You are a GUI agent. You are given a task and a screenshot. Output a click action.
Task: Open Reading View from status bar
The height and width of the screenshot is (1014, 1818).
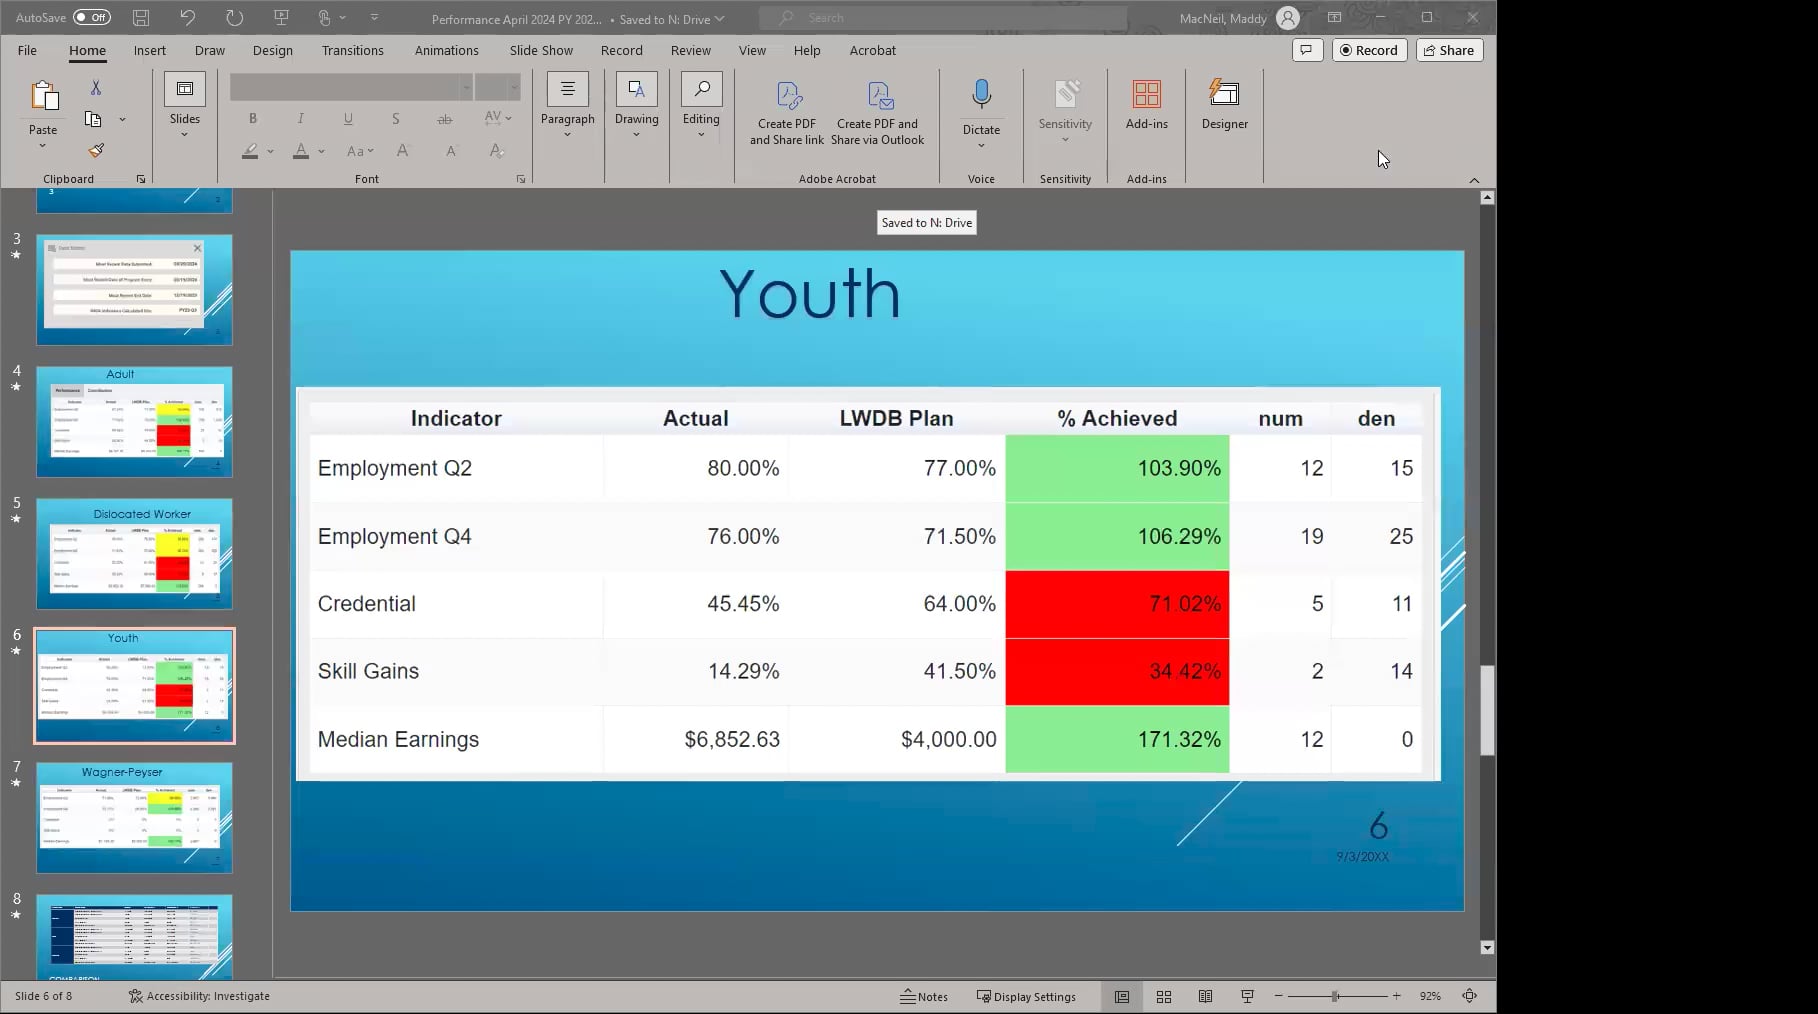pyautogui.click(x=1206, y=996)
